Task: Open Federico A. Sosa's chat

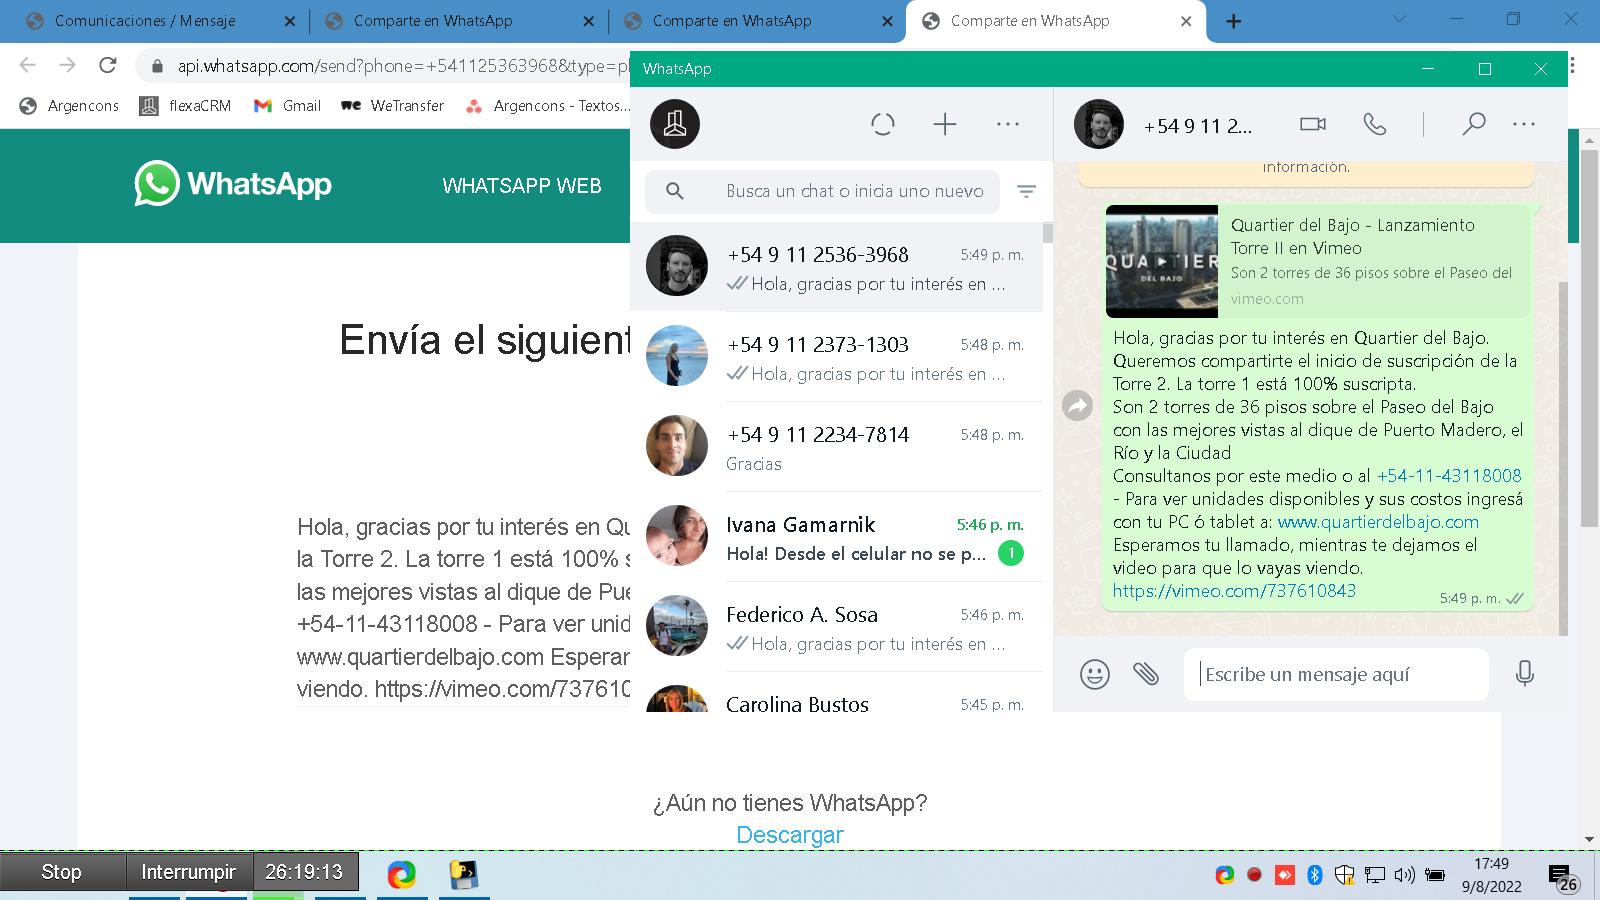Action: [836, 627]
